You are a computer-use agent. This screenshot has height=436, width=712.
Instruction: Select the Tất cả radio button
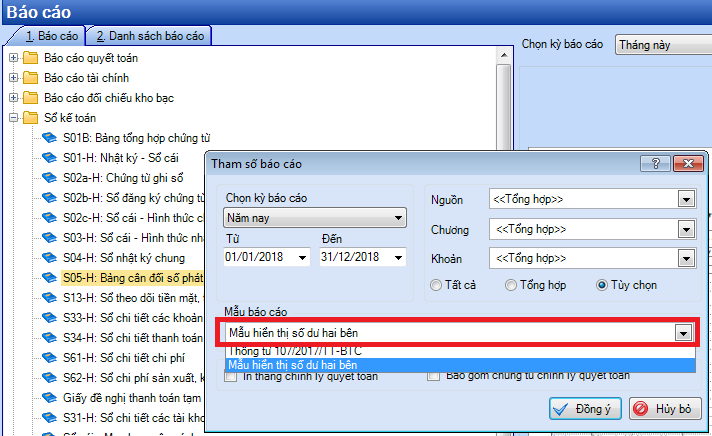(435, 285)
